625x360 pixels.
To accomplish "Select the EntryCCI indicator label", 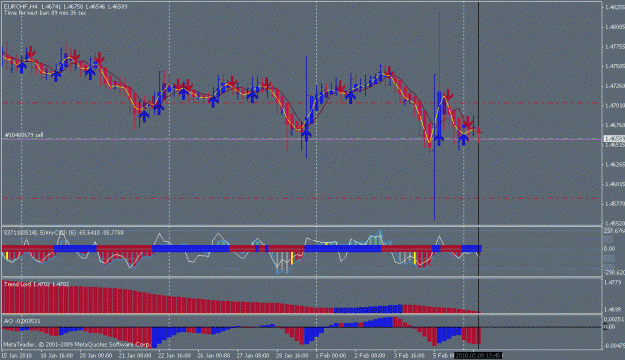I will 63,232.
